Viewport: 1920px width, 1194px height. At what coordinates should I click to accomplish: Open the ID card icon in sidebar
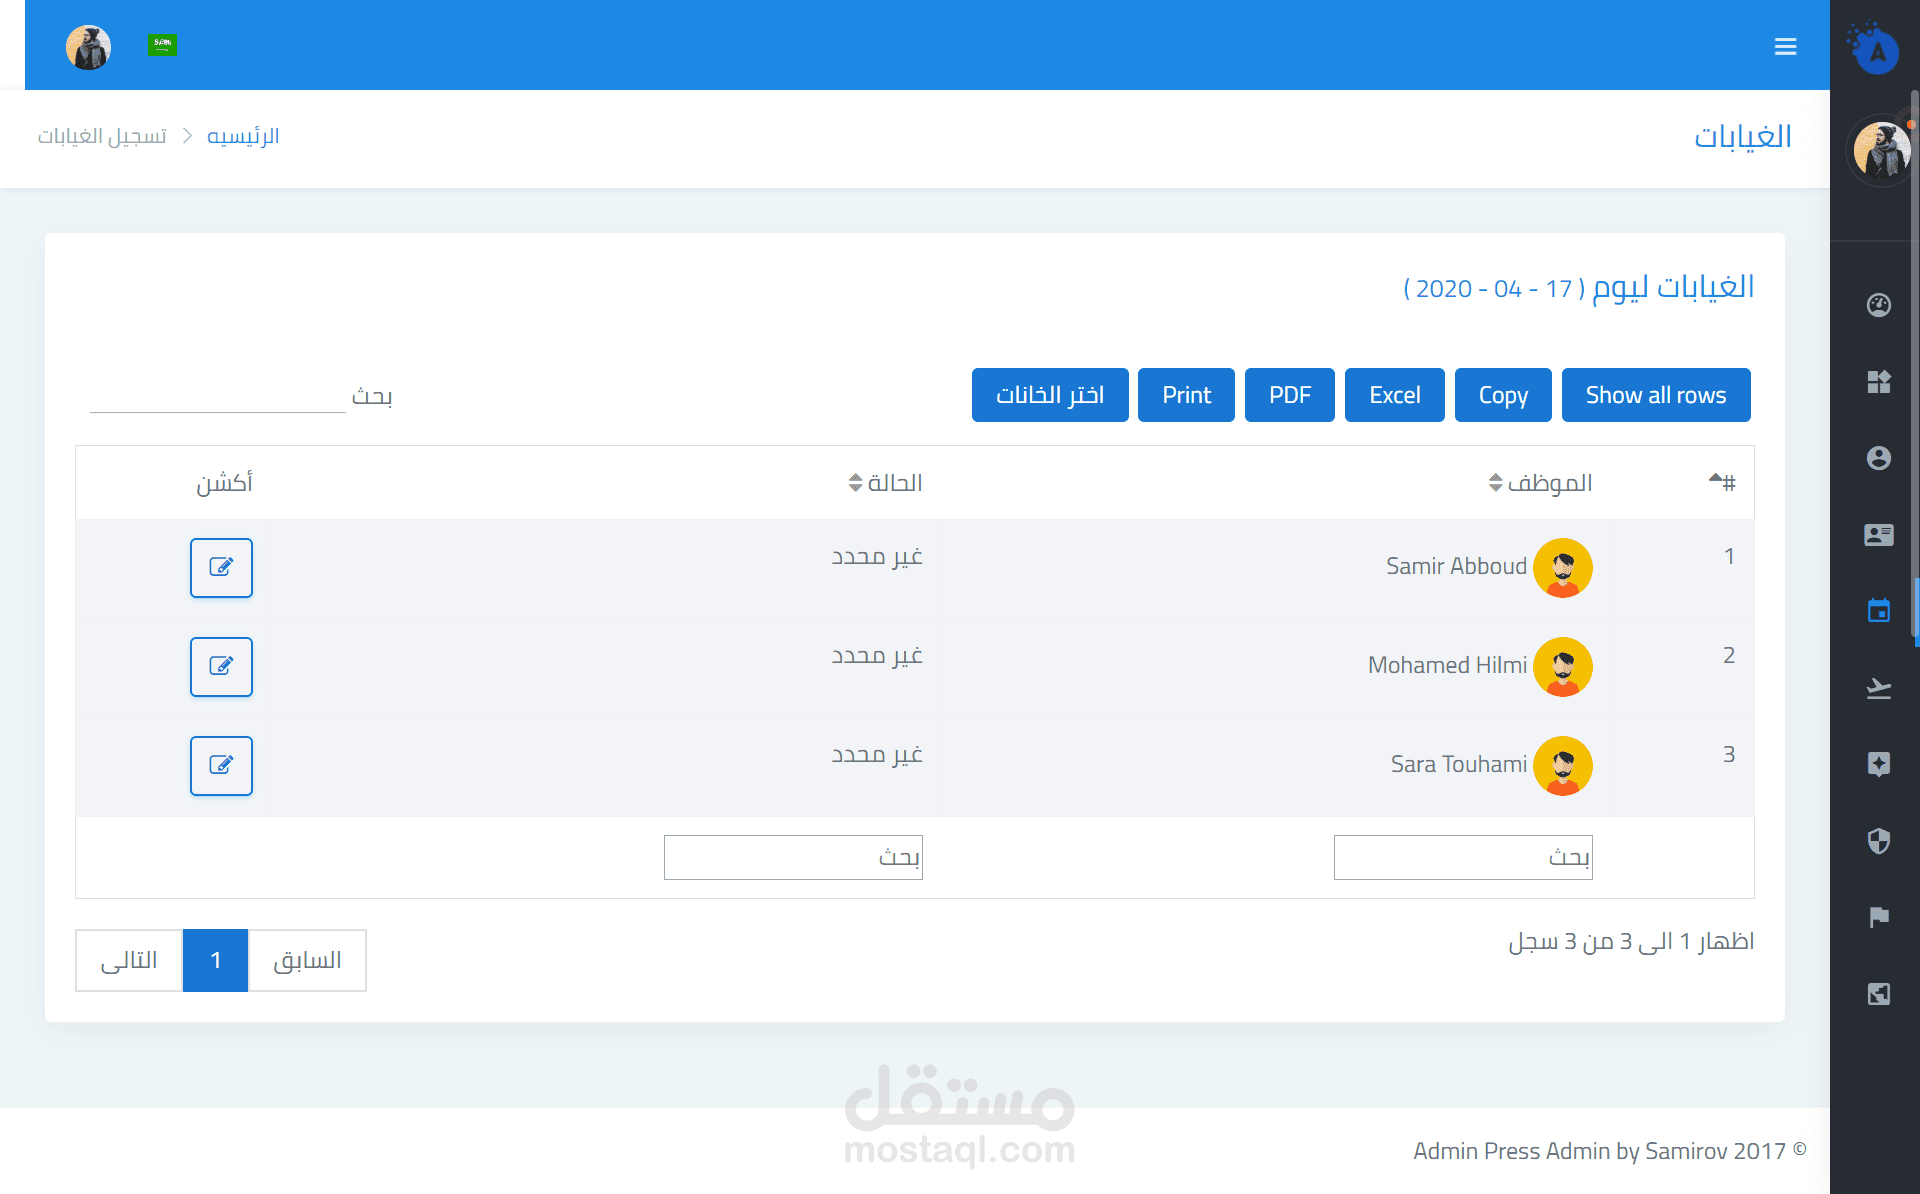pos(1878,535)
